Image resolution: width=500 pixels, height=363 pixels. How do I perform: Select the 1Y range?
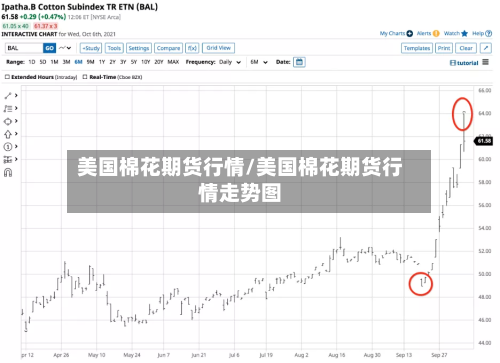102,62
